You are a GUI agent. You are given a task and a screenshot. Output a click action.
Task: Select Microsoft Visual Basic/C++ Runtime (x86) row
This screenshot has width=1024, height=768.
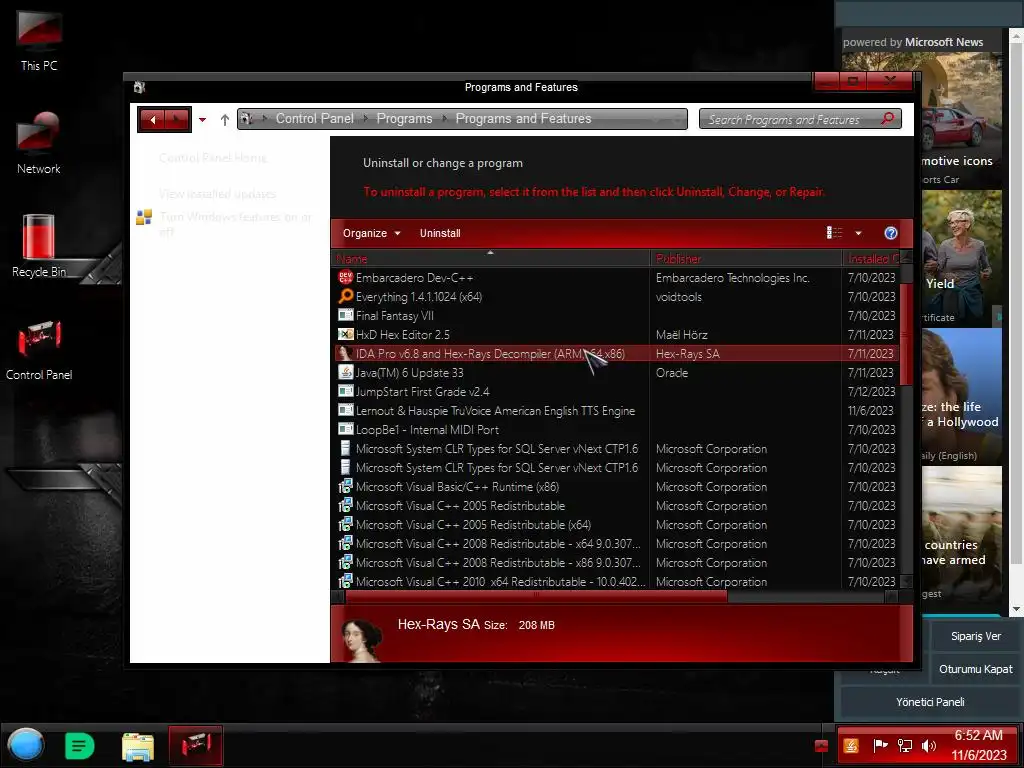click(616, 487)
